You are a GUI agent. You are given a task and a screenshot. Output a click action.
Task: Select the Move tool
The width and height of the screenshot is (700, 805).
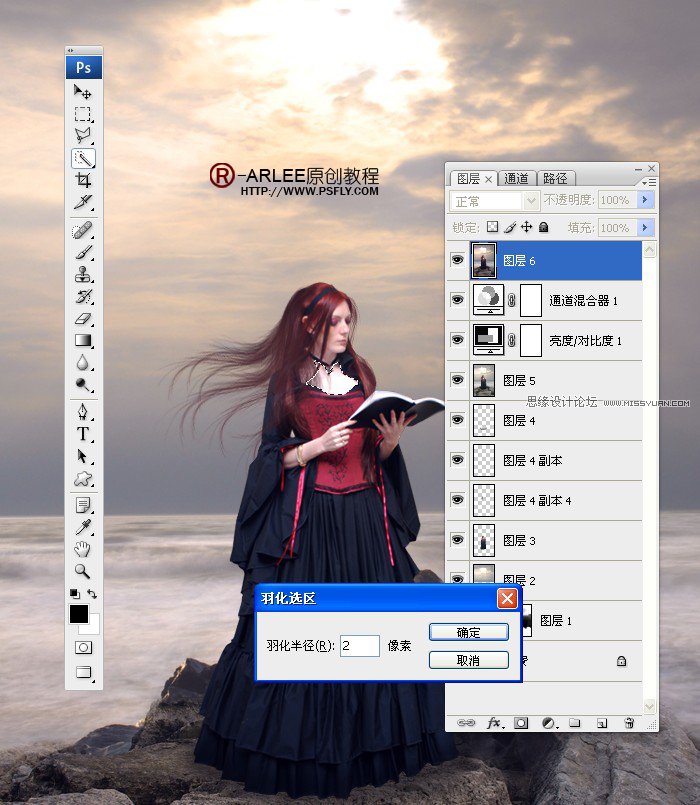pyautogui.click(x=83, y=92)
